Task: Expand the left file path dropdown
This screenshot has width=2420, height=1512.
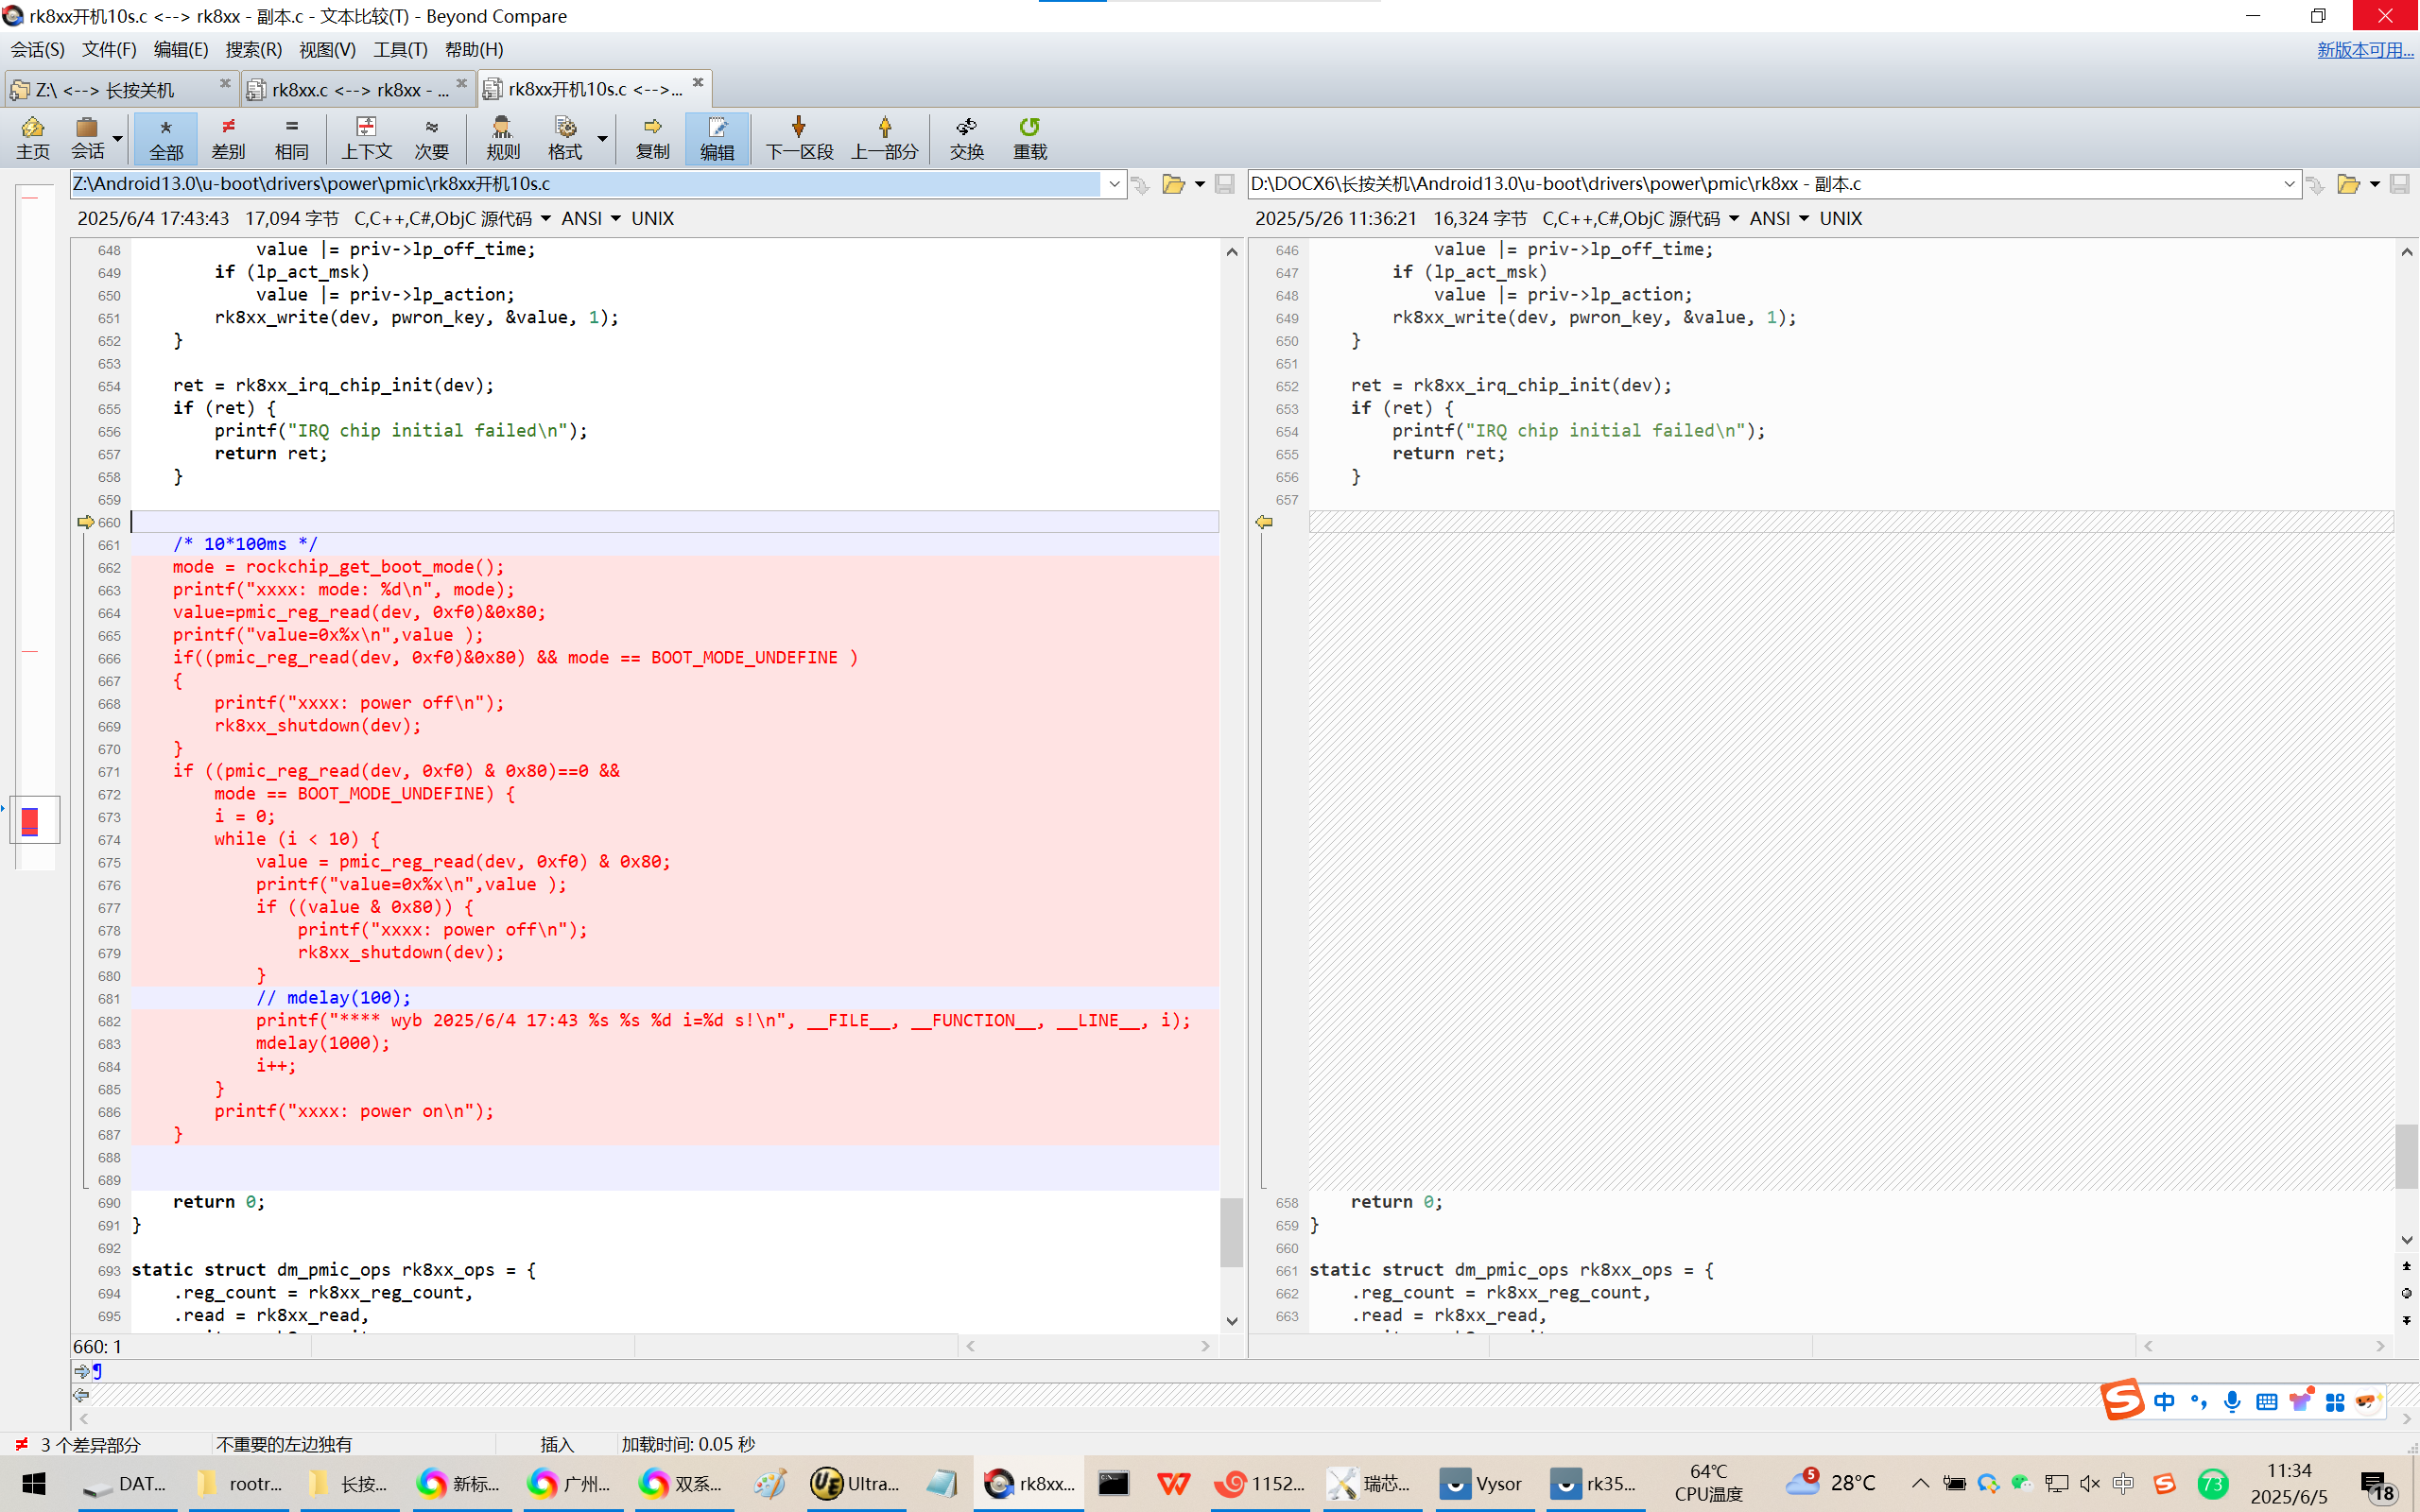Action: [1114, 184]
